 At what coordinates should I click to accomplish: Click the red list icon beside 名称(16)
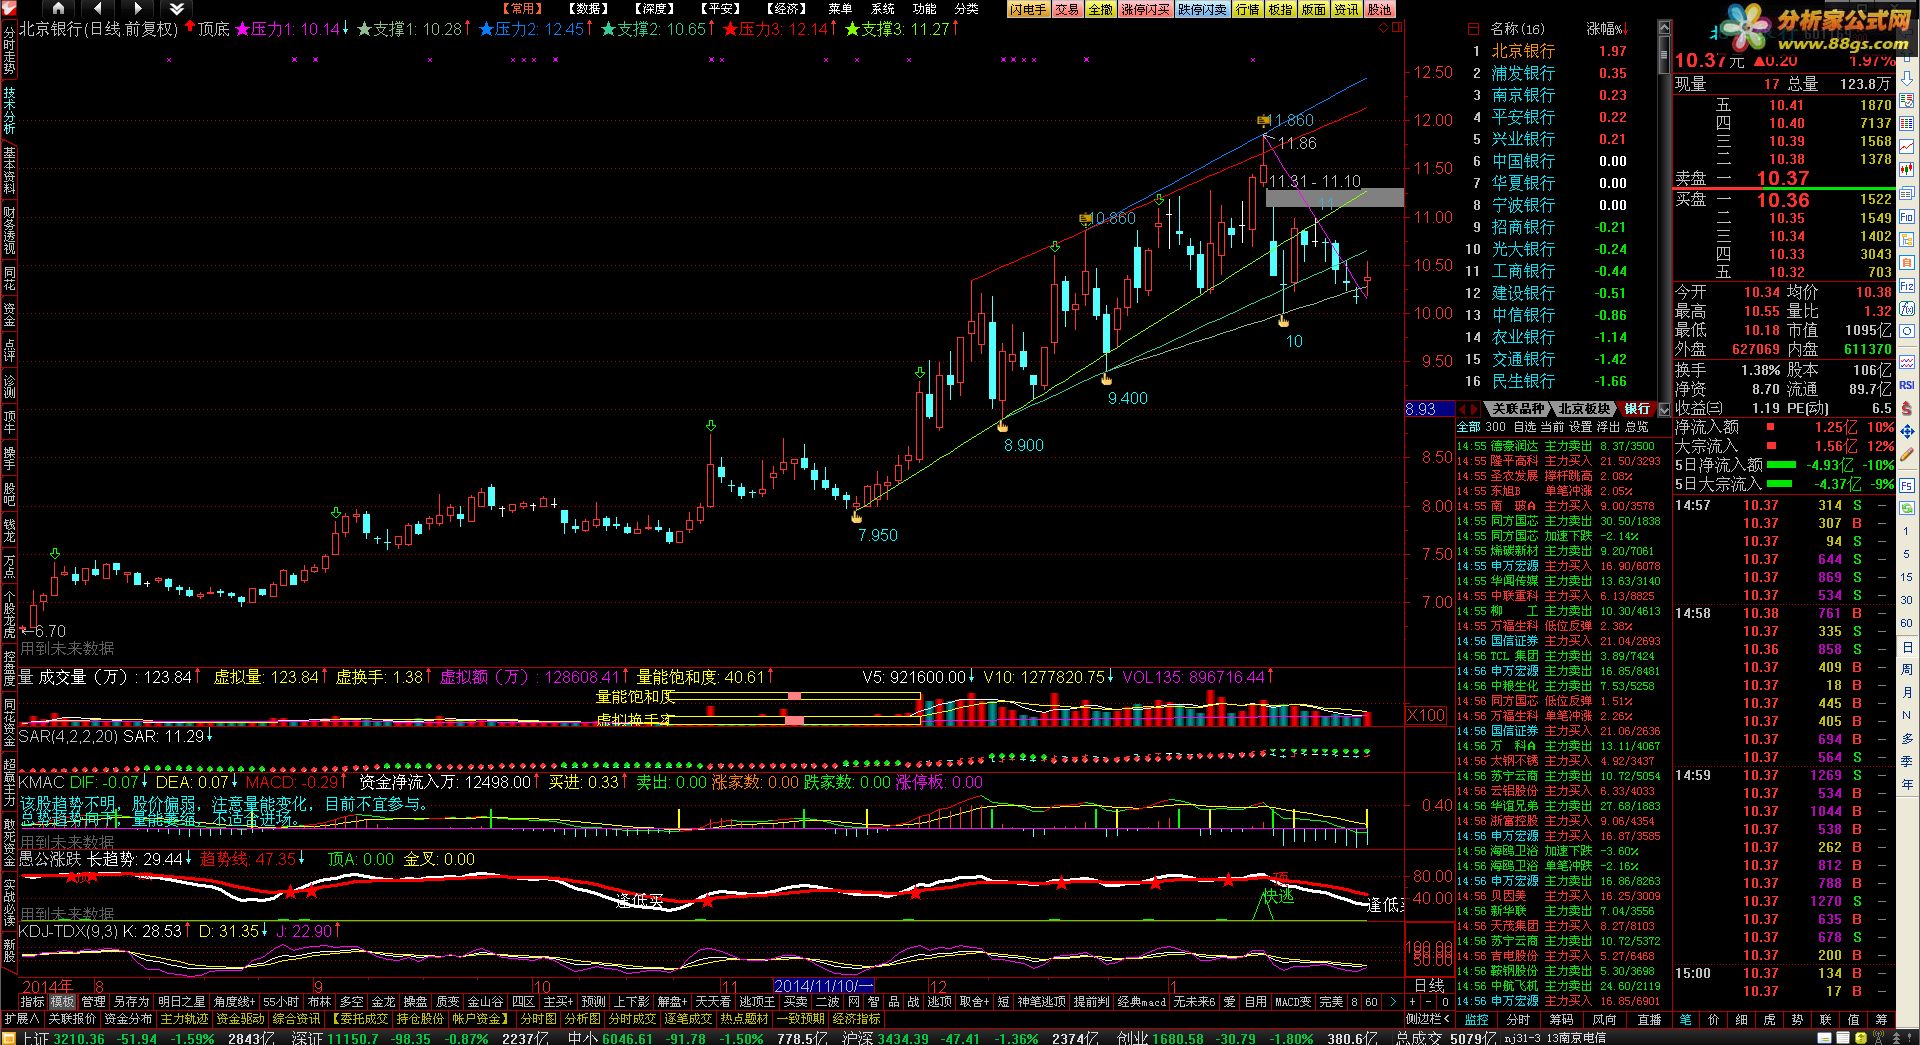1474,28
